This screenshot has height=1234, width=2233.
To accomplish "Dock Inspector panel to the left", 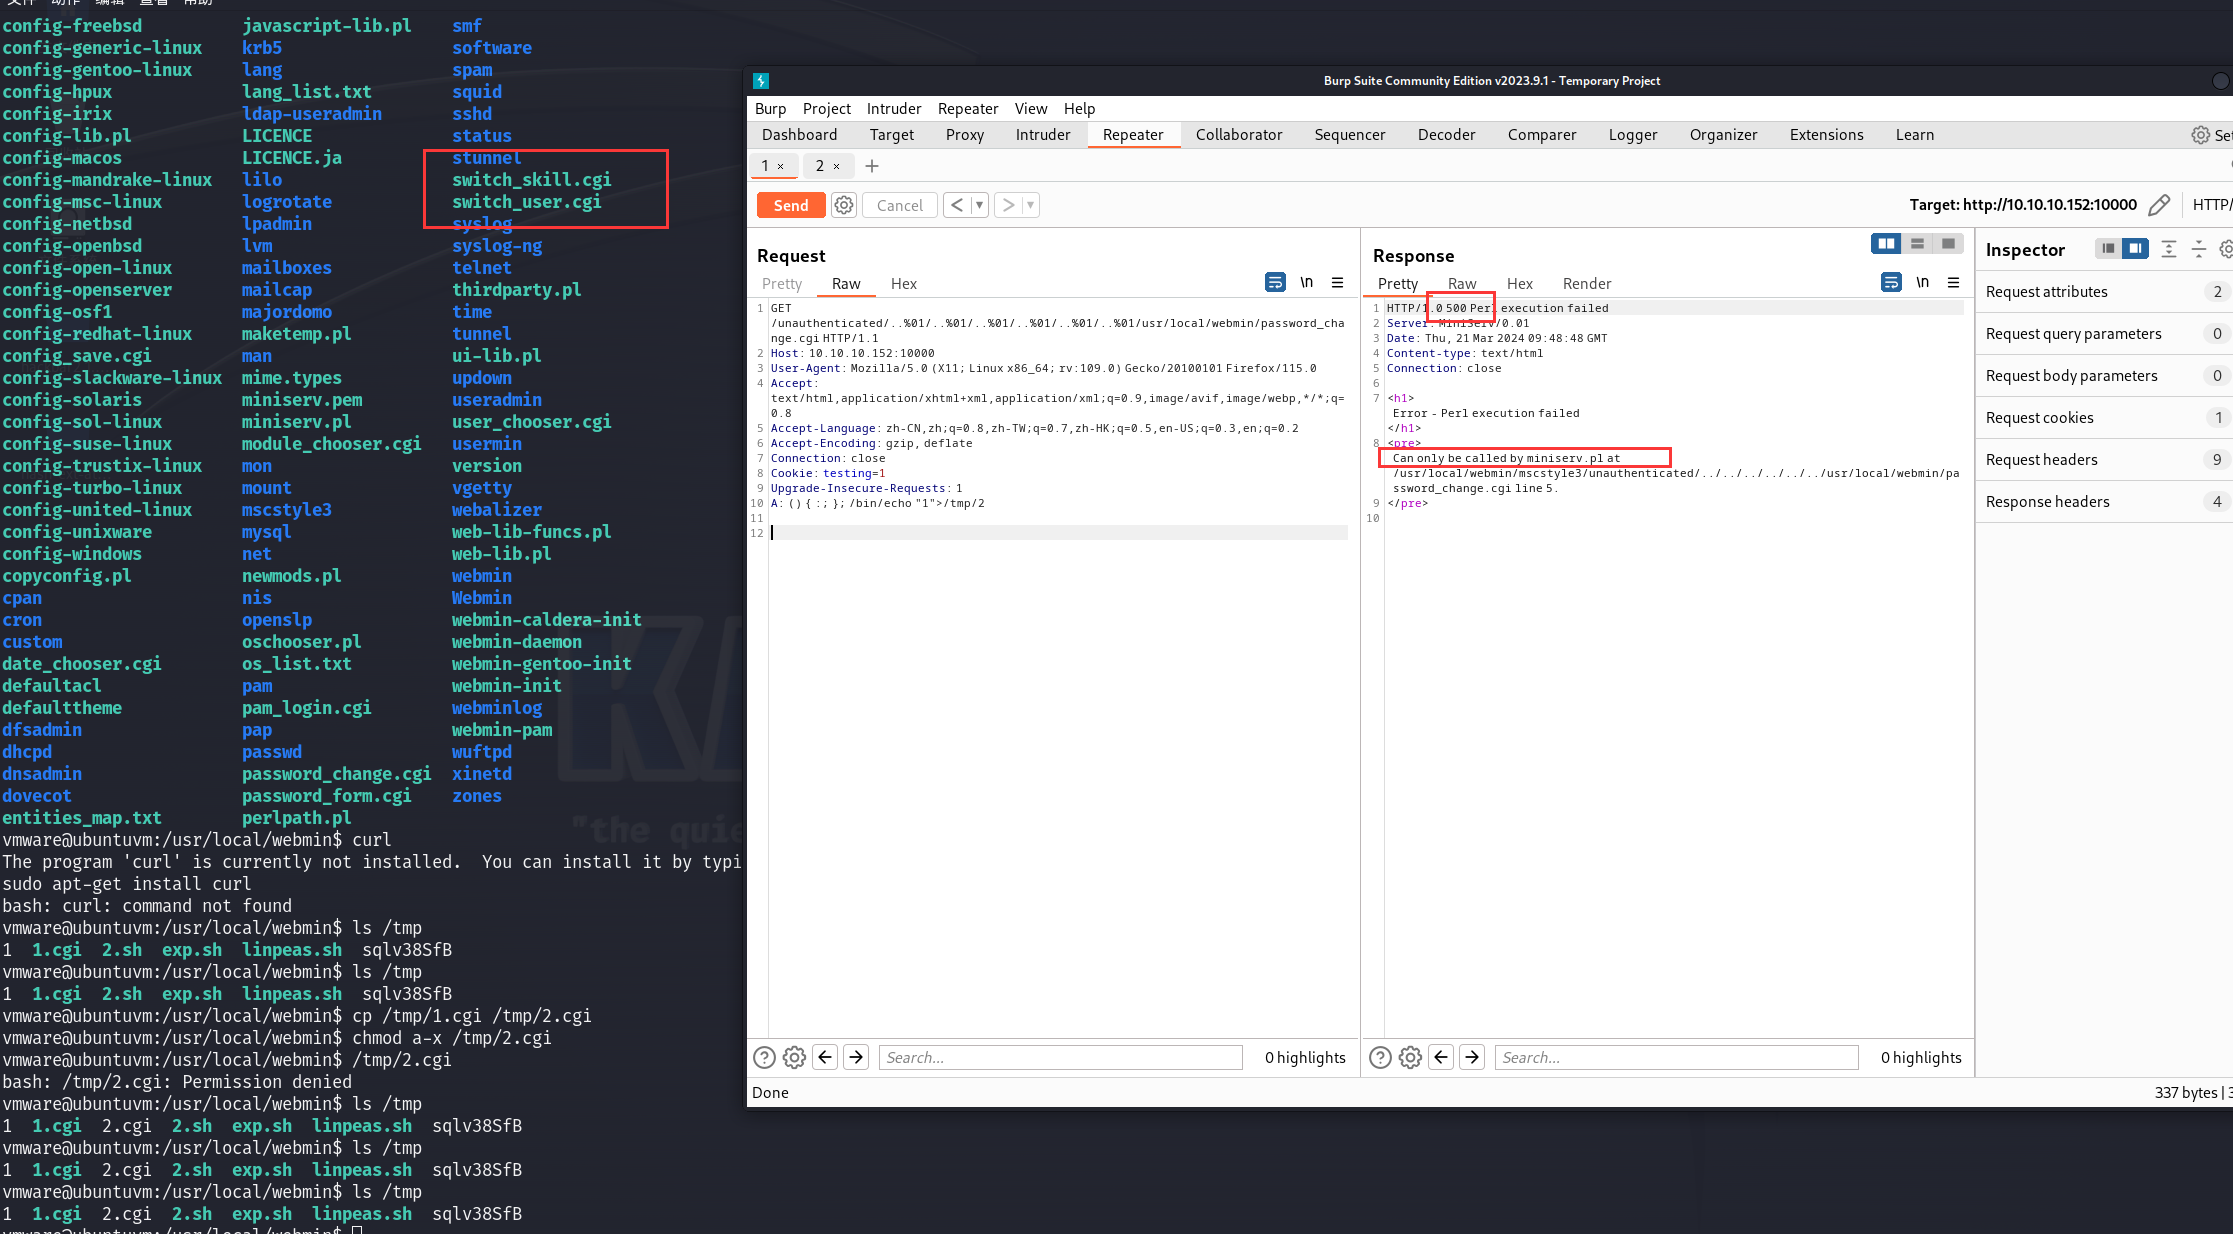I will pos(2108,248).
